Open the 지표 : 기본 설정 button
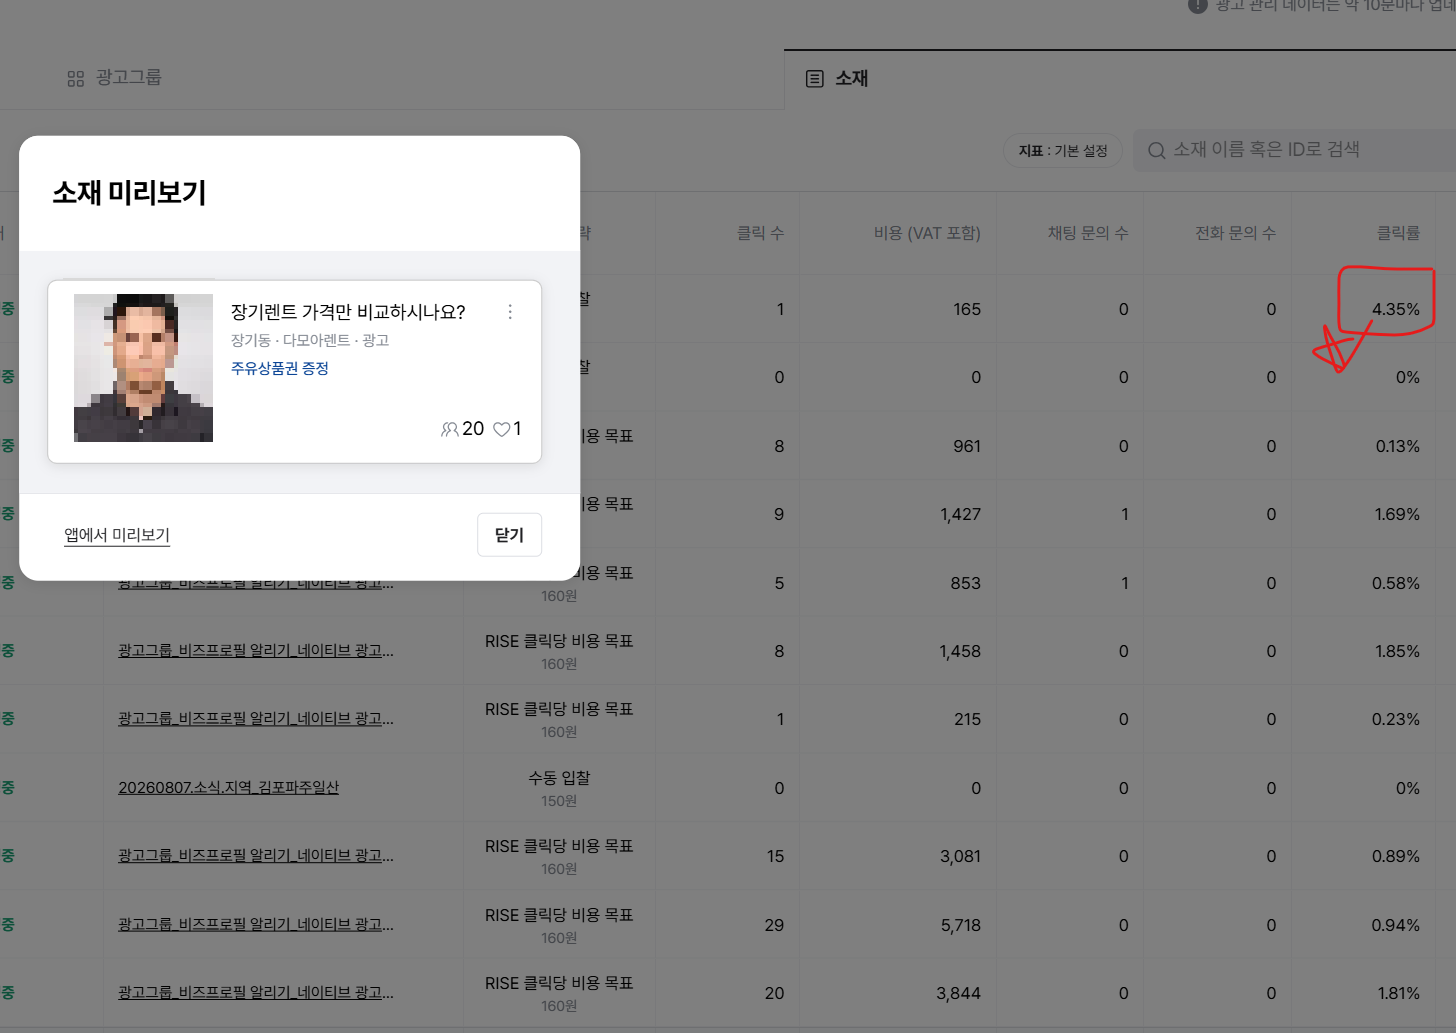 [x=1063, y=151]
